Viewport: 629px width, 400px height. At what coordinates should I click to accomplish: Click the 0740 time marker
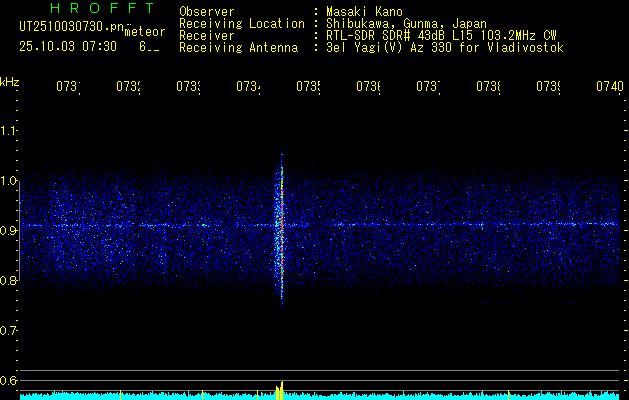tap(609, 87)
